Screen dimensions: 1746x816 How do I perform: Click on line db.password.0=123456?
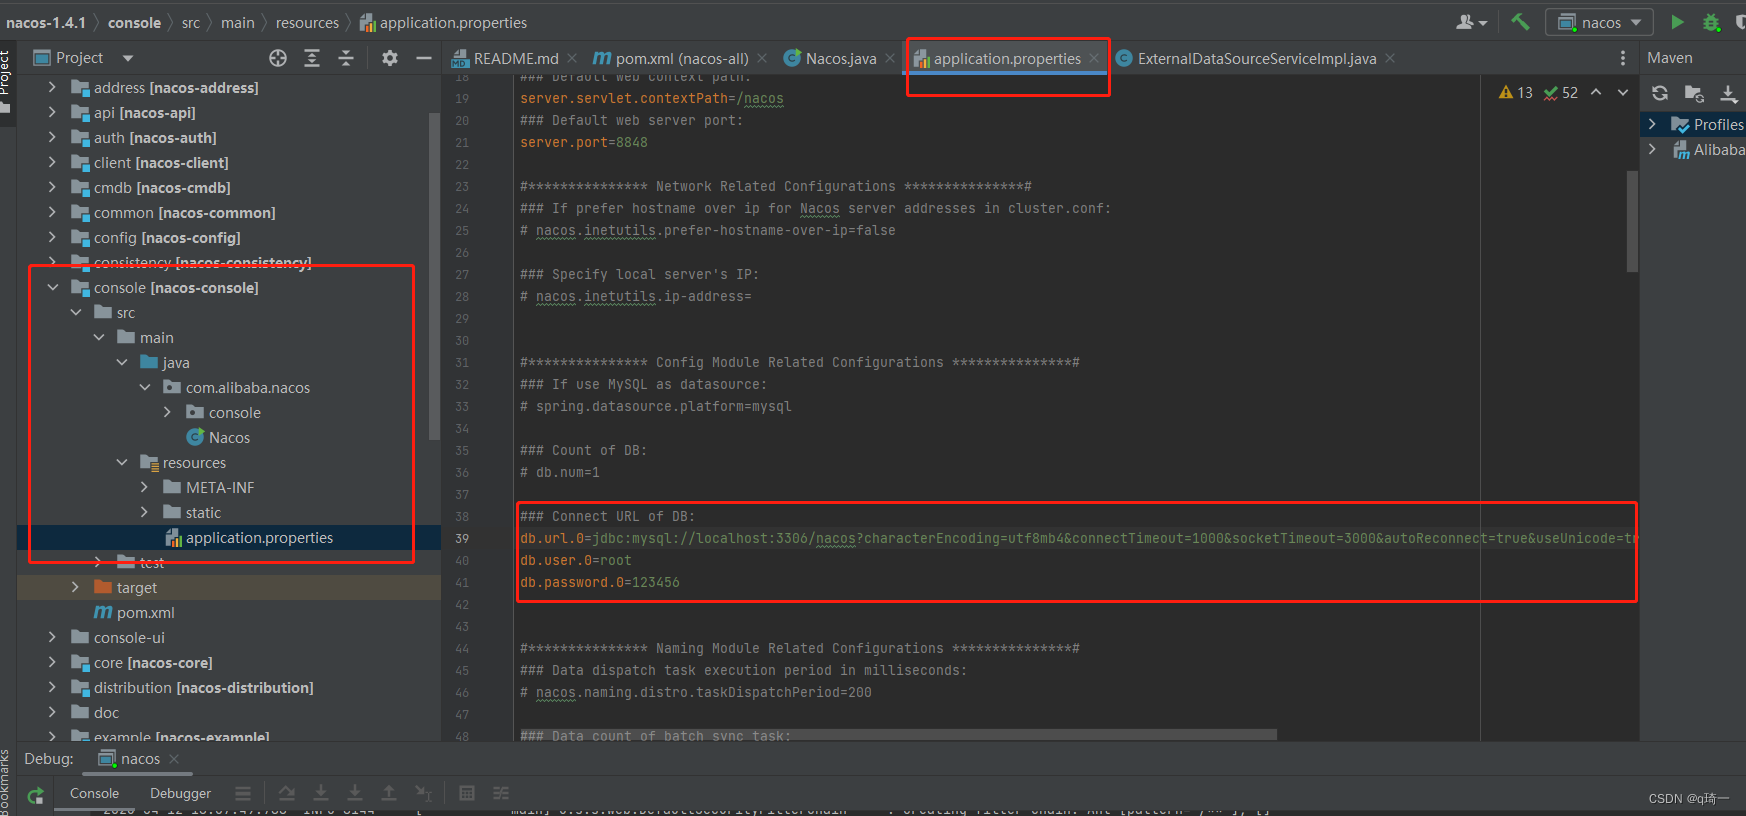[x=599, y=582]
